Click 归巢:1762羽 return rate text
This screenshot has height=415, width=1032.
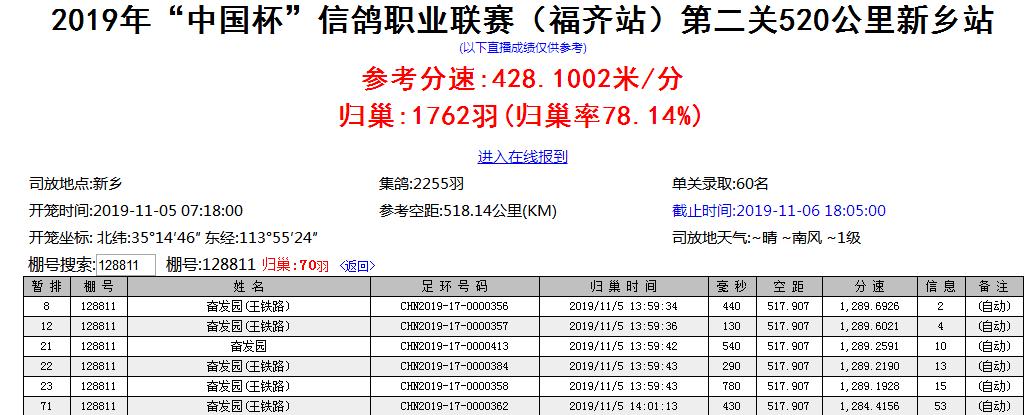point(519,116)
